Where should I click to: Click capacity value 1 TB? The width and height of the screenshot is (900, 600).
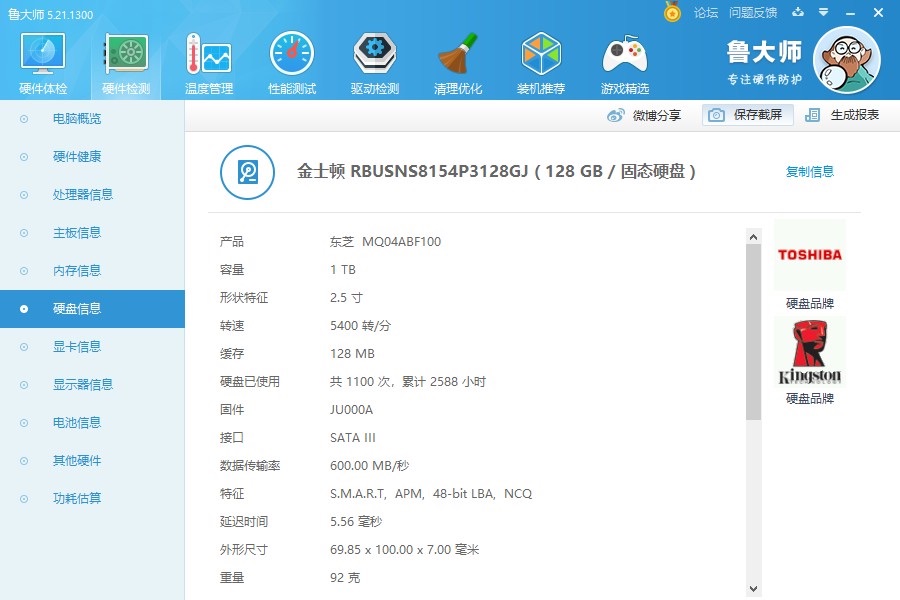[x=343, y=270]
